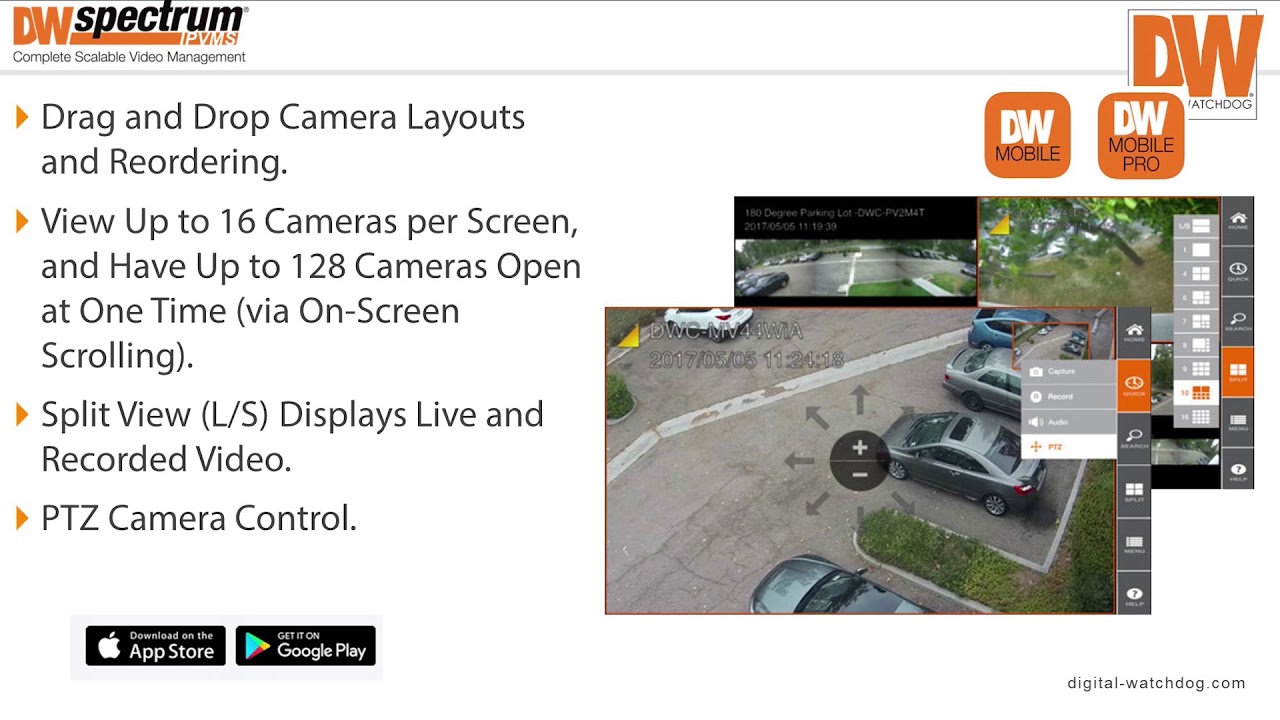Click the 2017/05/05 11:24:18 timestamp overlay

746,358
